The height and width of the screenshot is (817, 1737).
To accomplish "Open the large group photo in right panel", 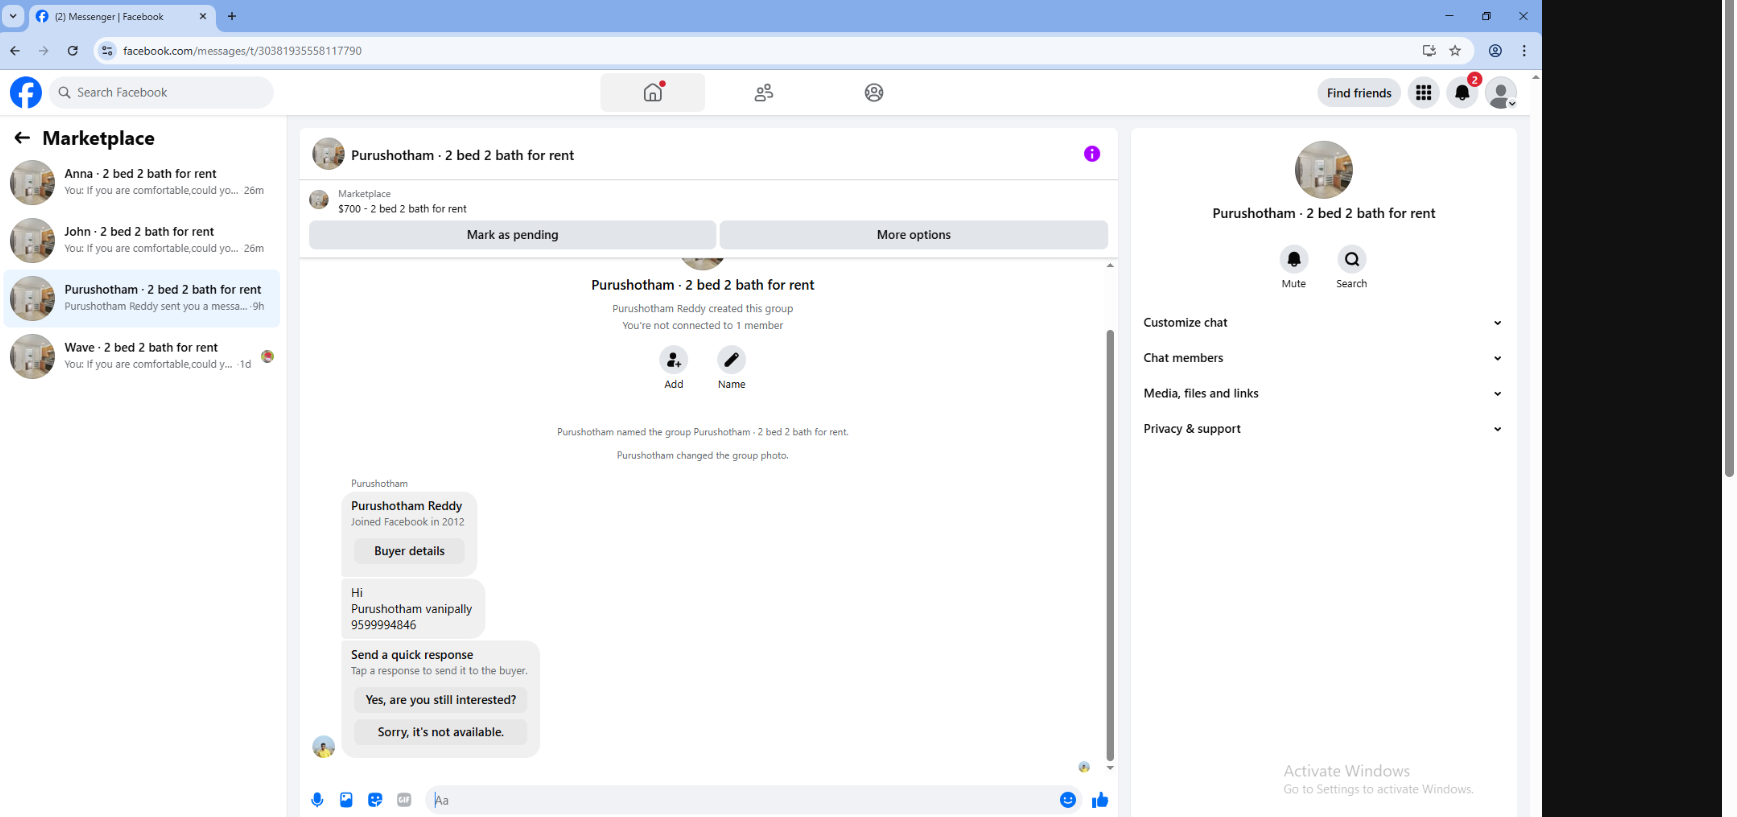I will [x=1323, y=170].
